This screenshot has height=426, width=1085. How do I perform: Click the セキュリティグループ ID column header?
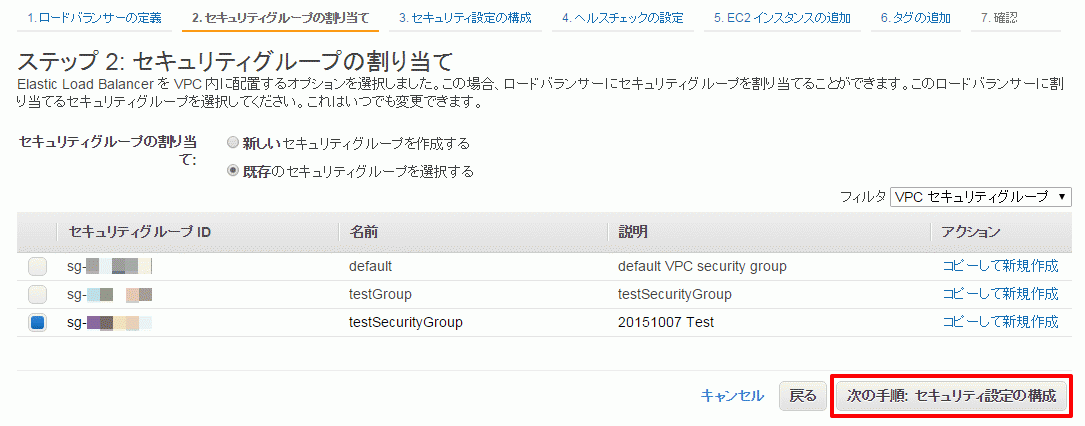[x=139, y=232]
